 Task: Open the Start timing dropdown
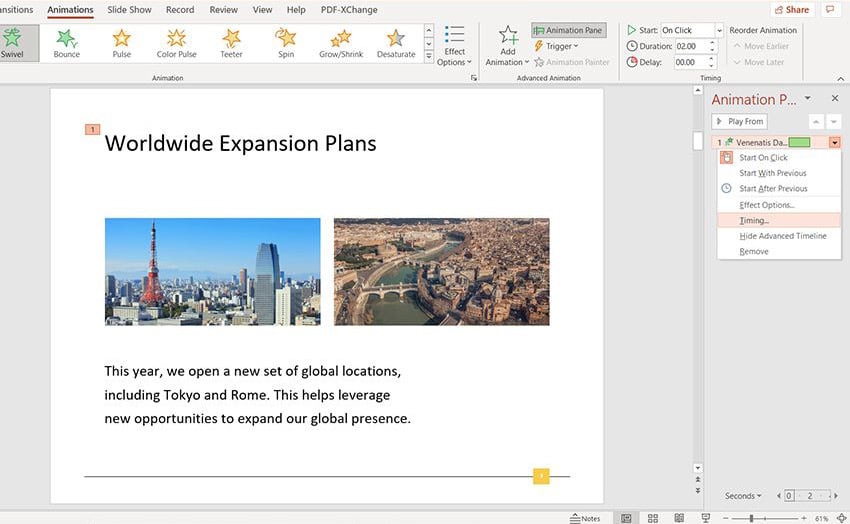717,30
